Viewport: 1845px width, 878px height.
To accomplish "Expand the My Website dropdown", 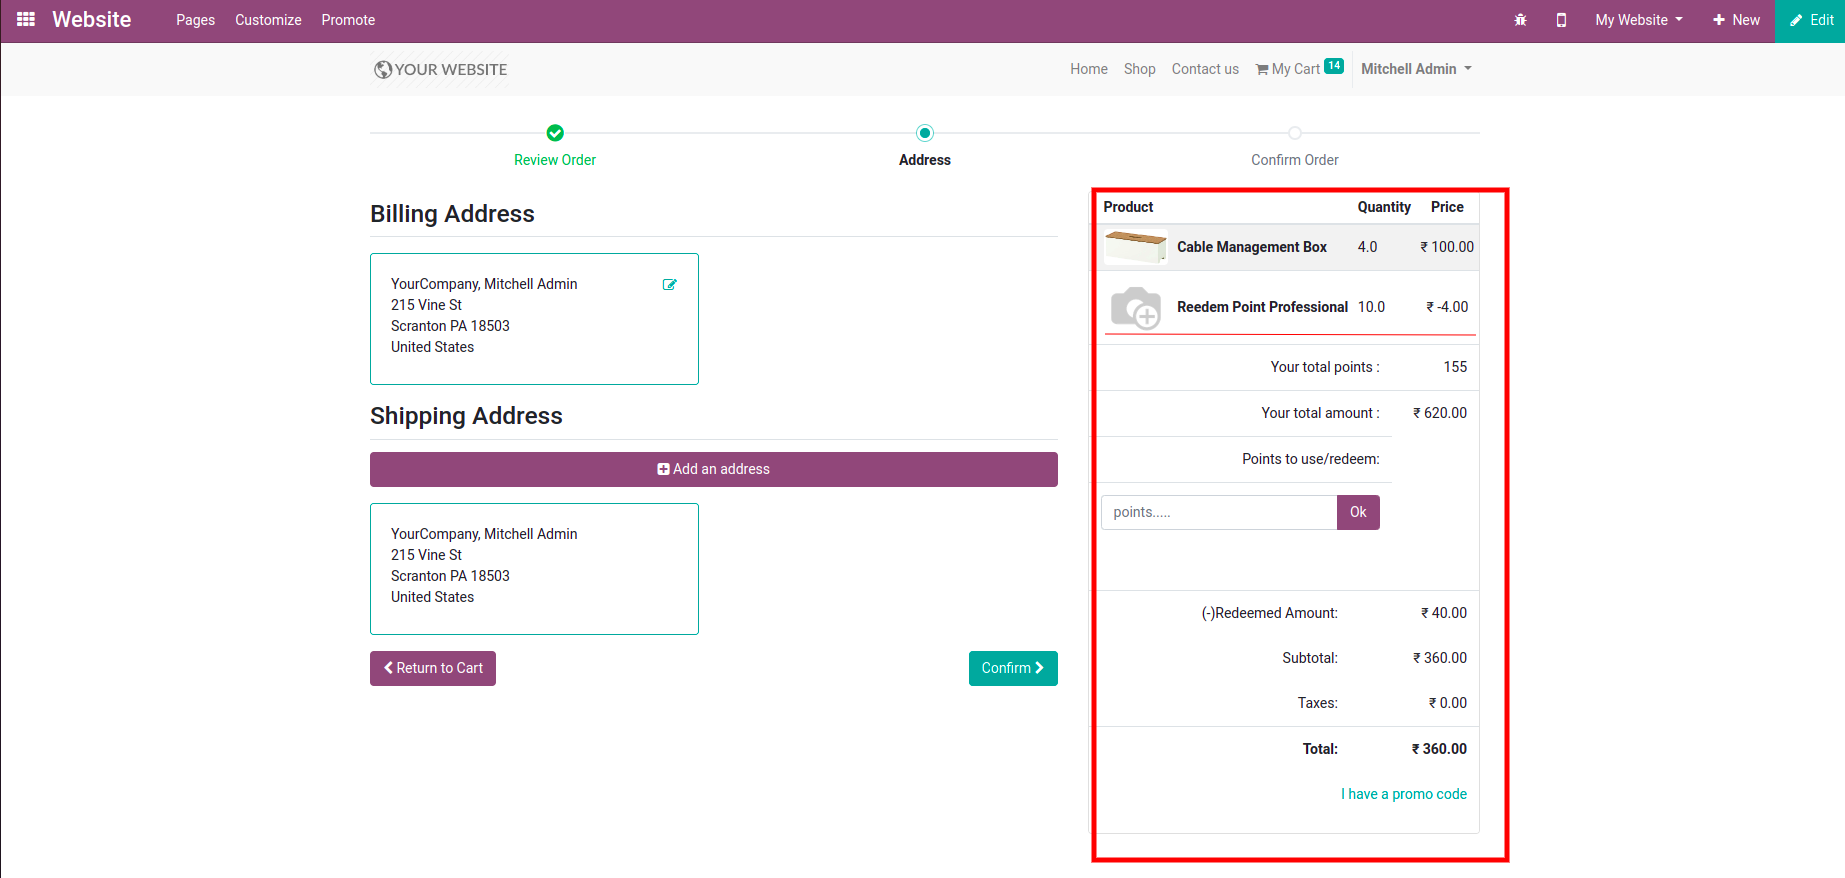I will pyautogui.click(x=1638, y=20).
